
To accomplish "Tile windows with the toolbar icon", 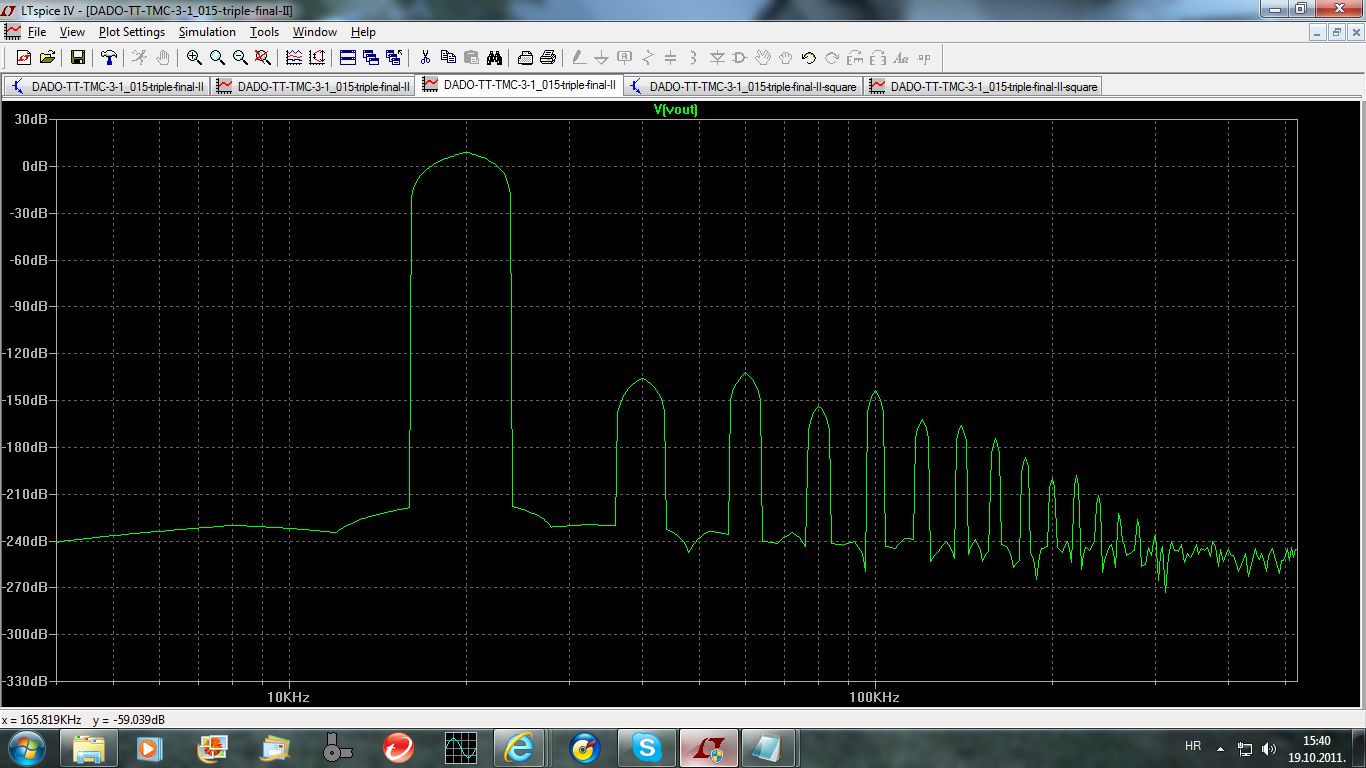I will click(x=348, y=58).
